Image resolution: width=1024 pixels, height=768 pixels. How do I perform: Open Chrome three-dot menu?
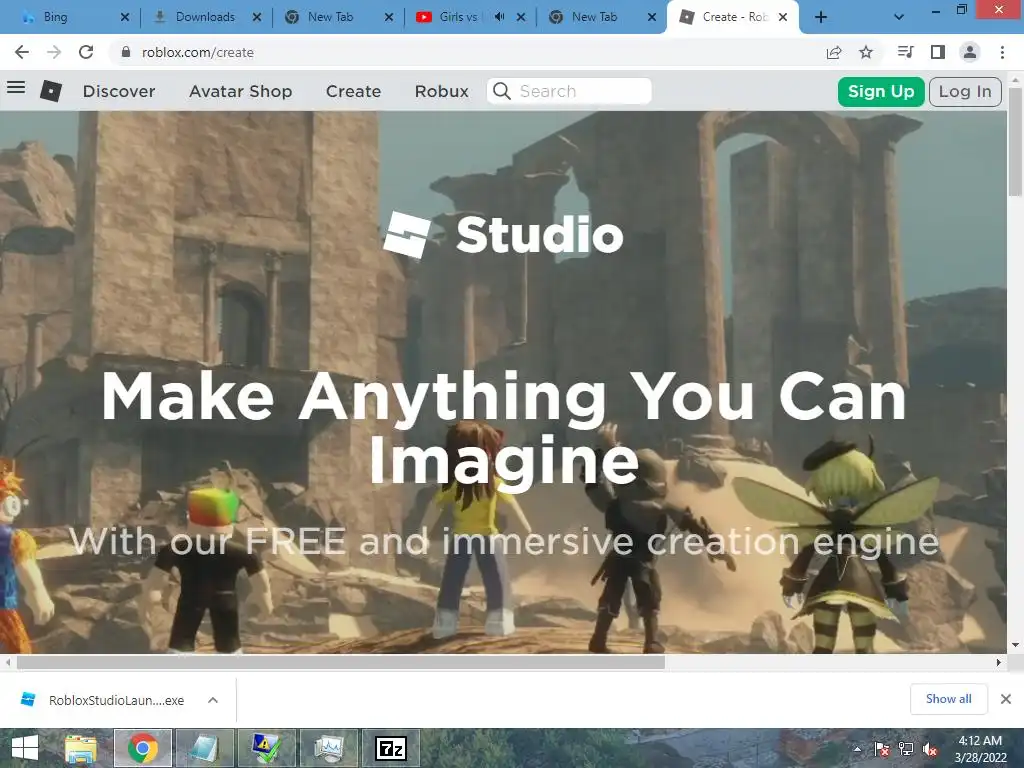[1002, 52]
